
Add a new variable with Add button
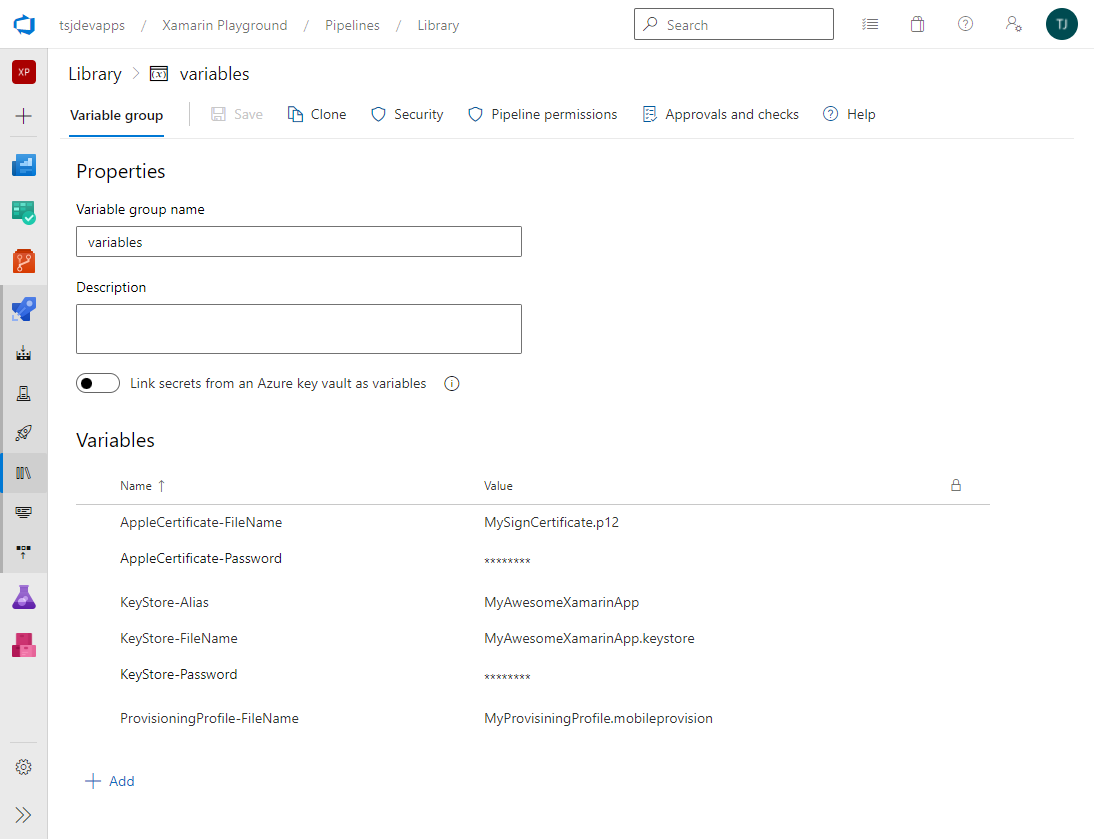point(110,781)
